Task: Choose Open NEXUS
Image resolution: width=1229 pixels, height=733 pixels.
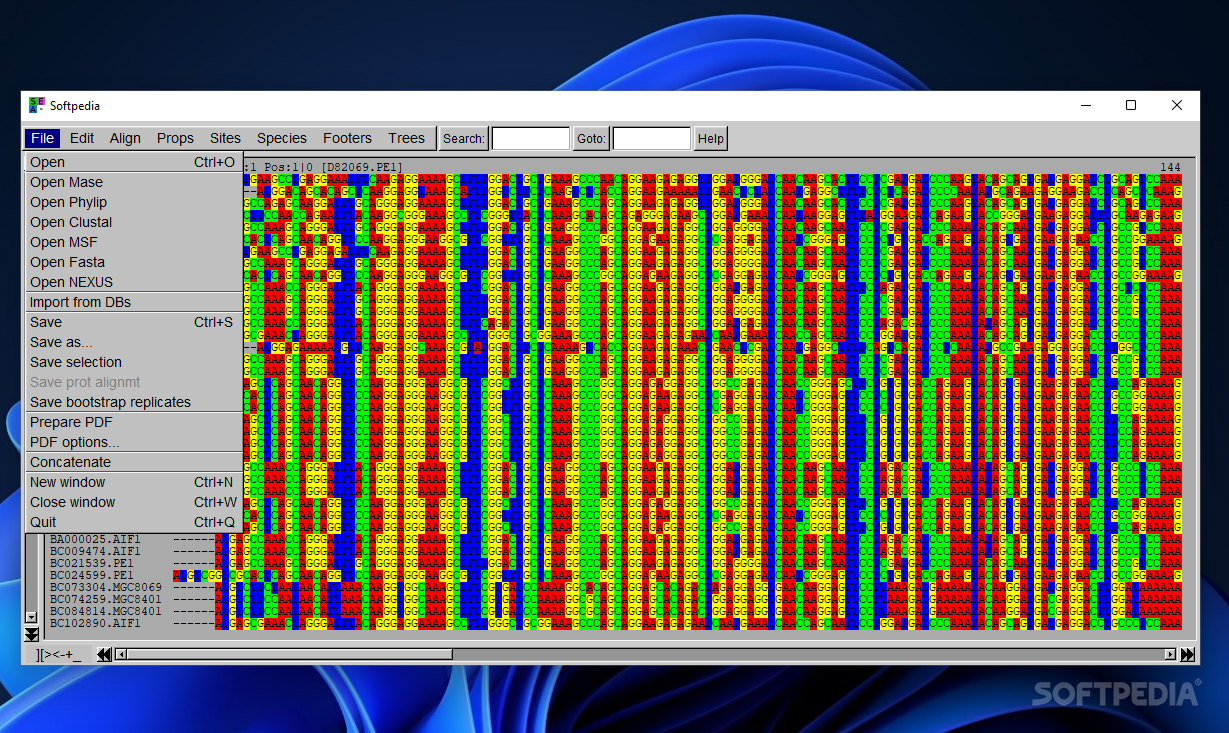Action: [134, 282]
